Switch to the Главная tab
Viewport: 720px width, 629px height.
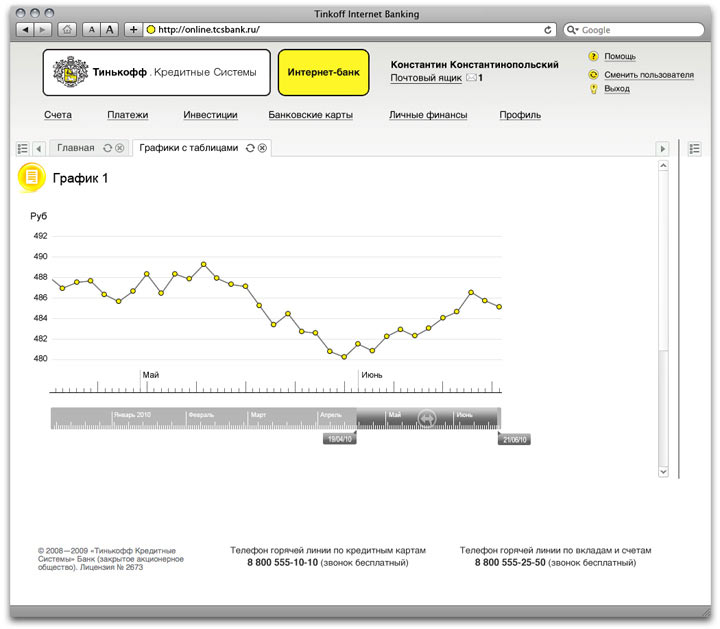76,148
